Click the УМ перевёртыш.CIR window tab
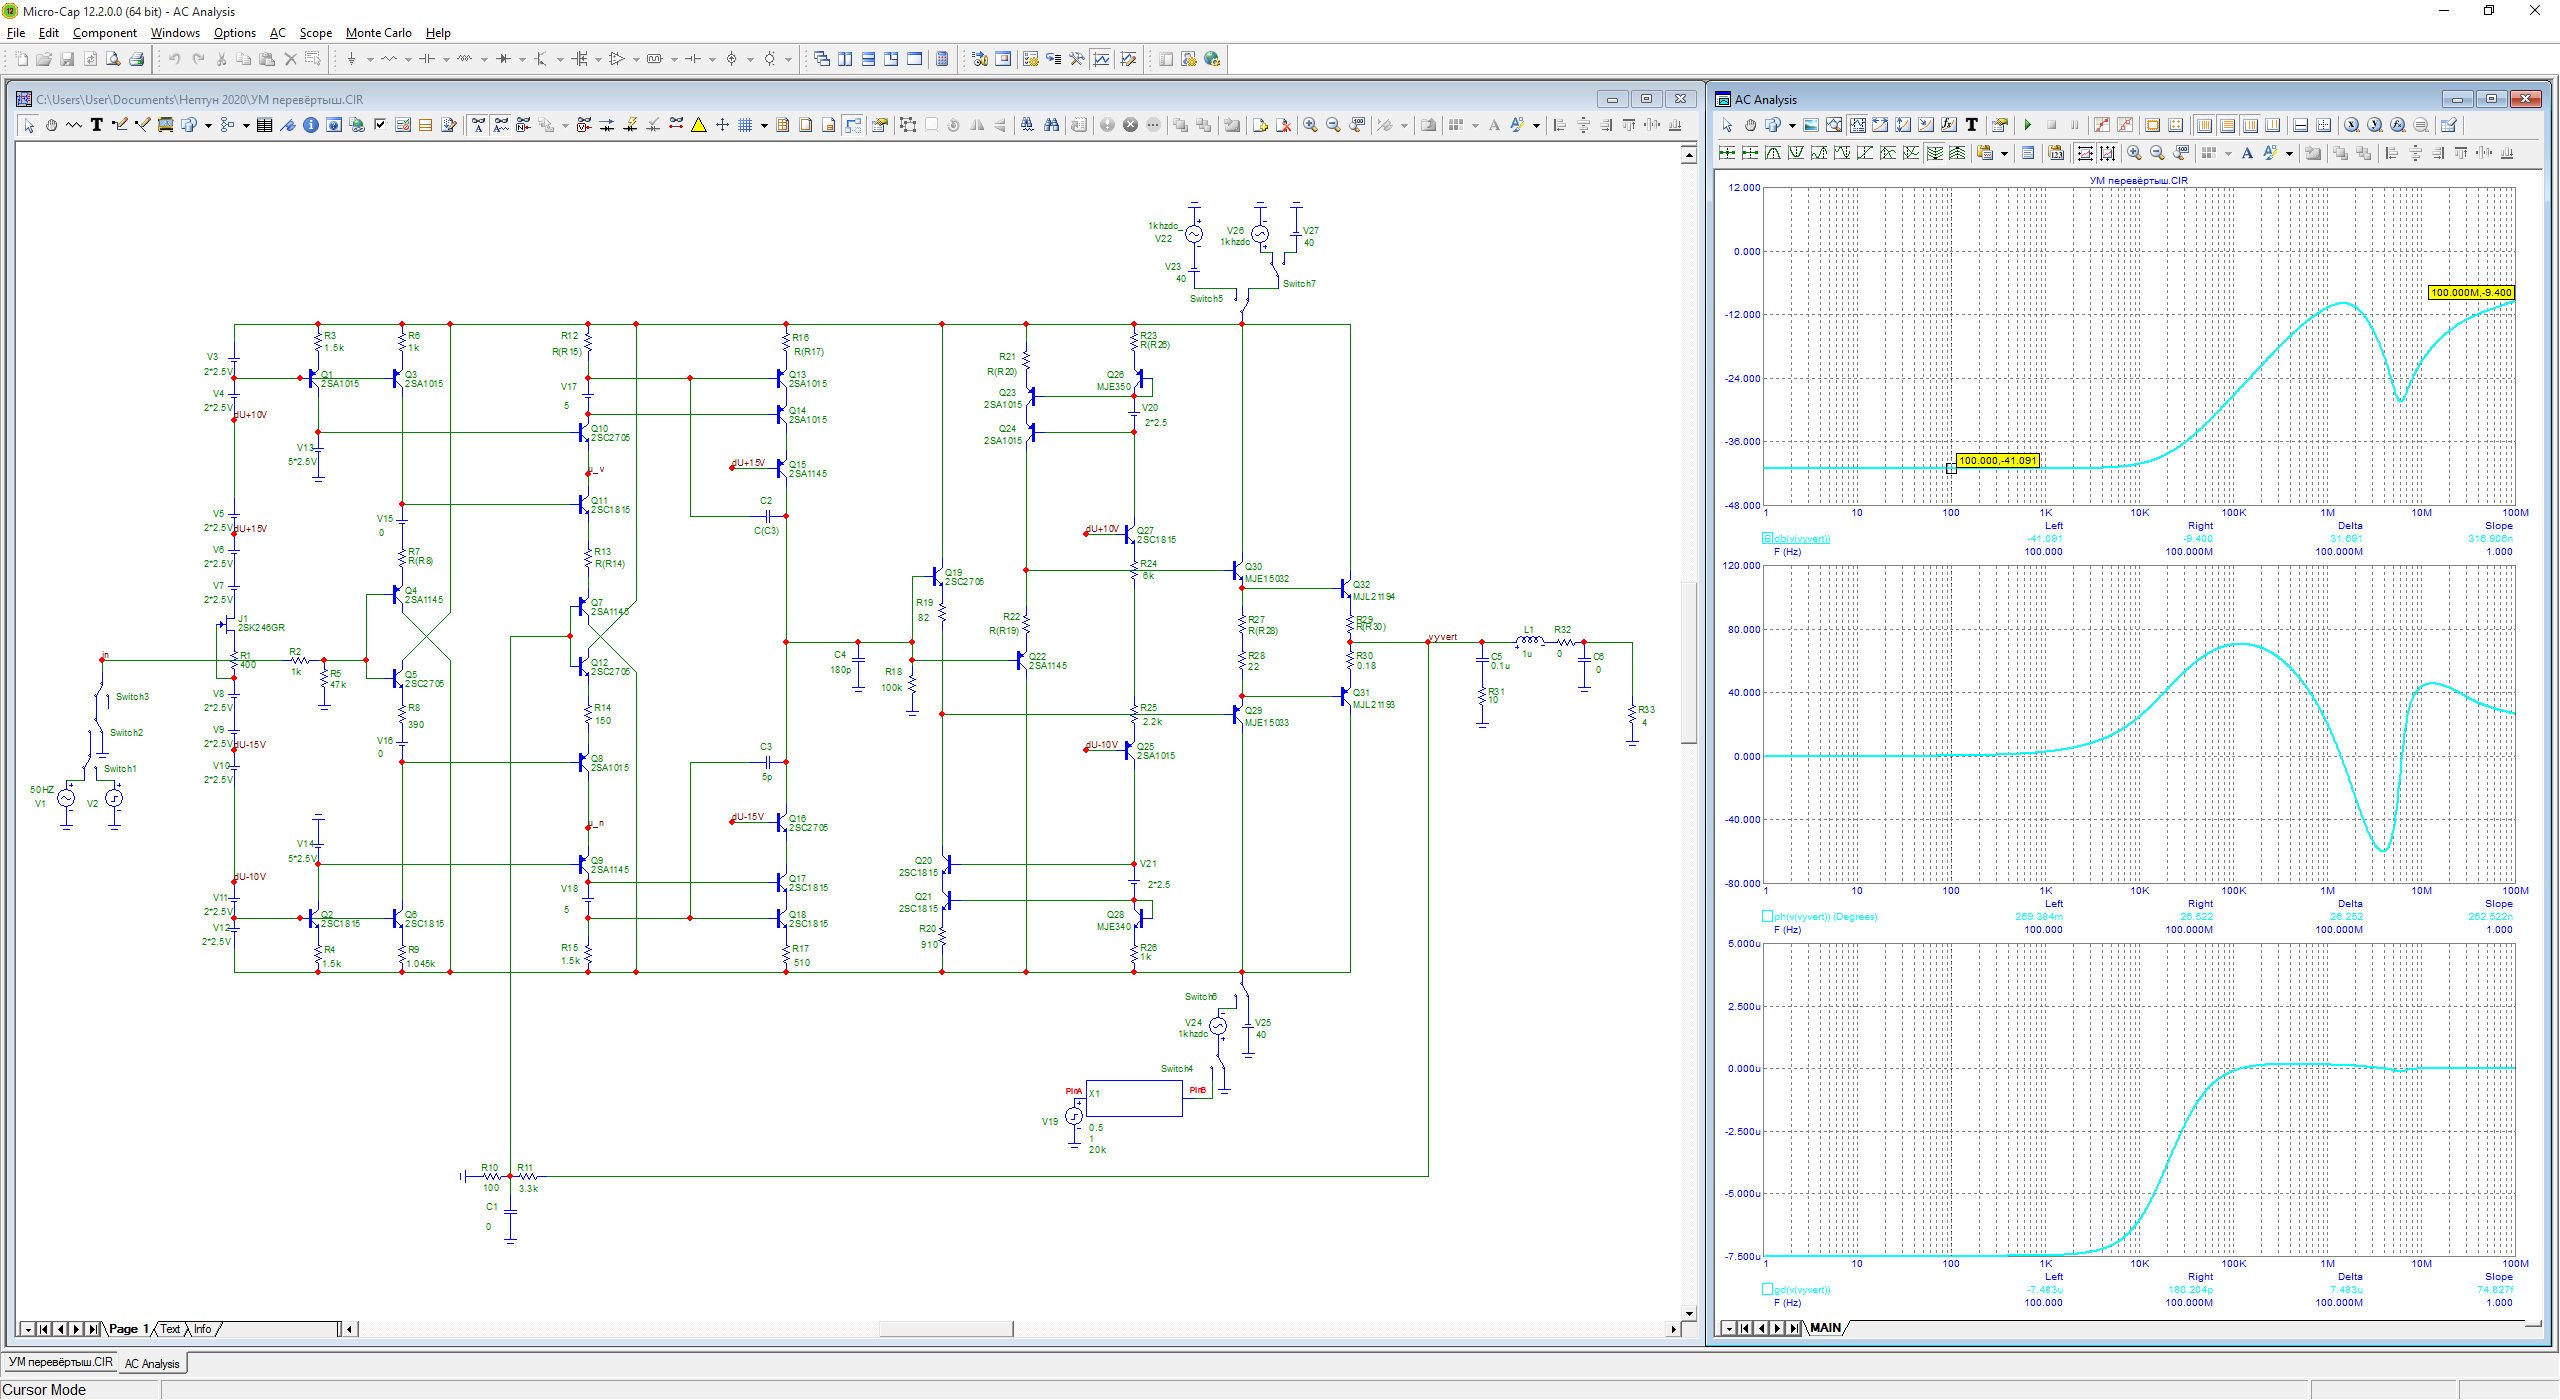 60,1362
